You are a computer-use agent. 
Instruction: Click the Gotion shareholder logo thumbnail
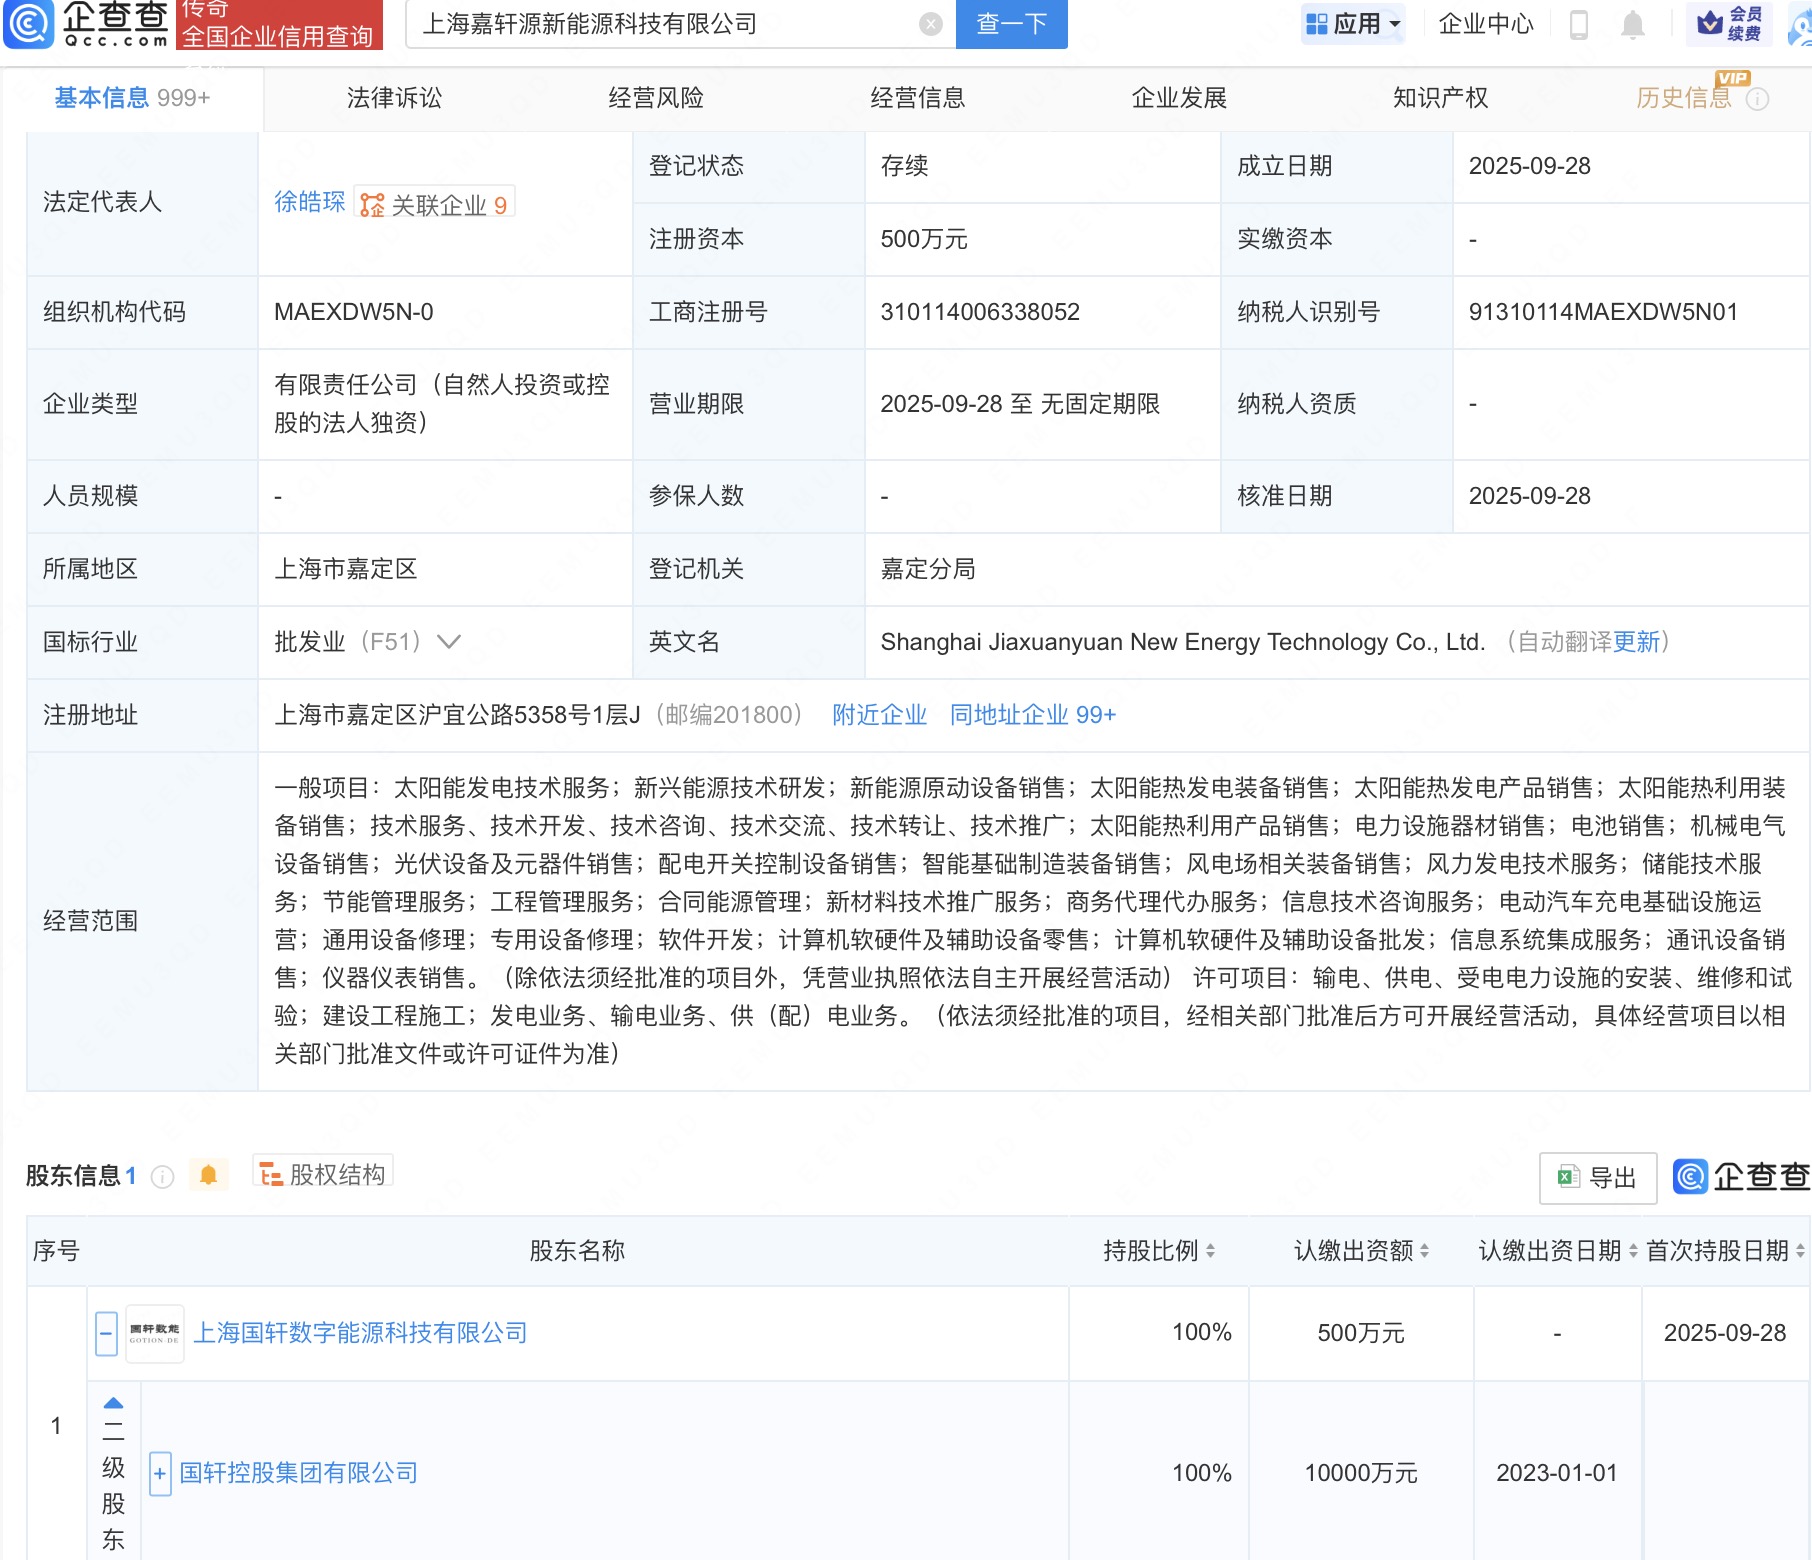[x=154, y=1333]
